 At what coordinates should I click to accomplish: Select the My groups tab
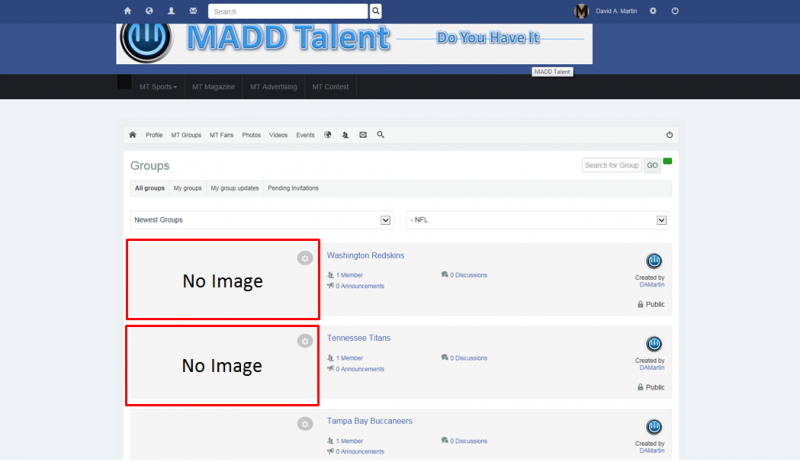click(x=188, y=188)
